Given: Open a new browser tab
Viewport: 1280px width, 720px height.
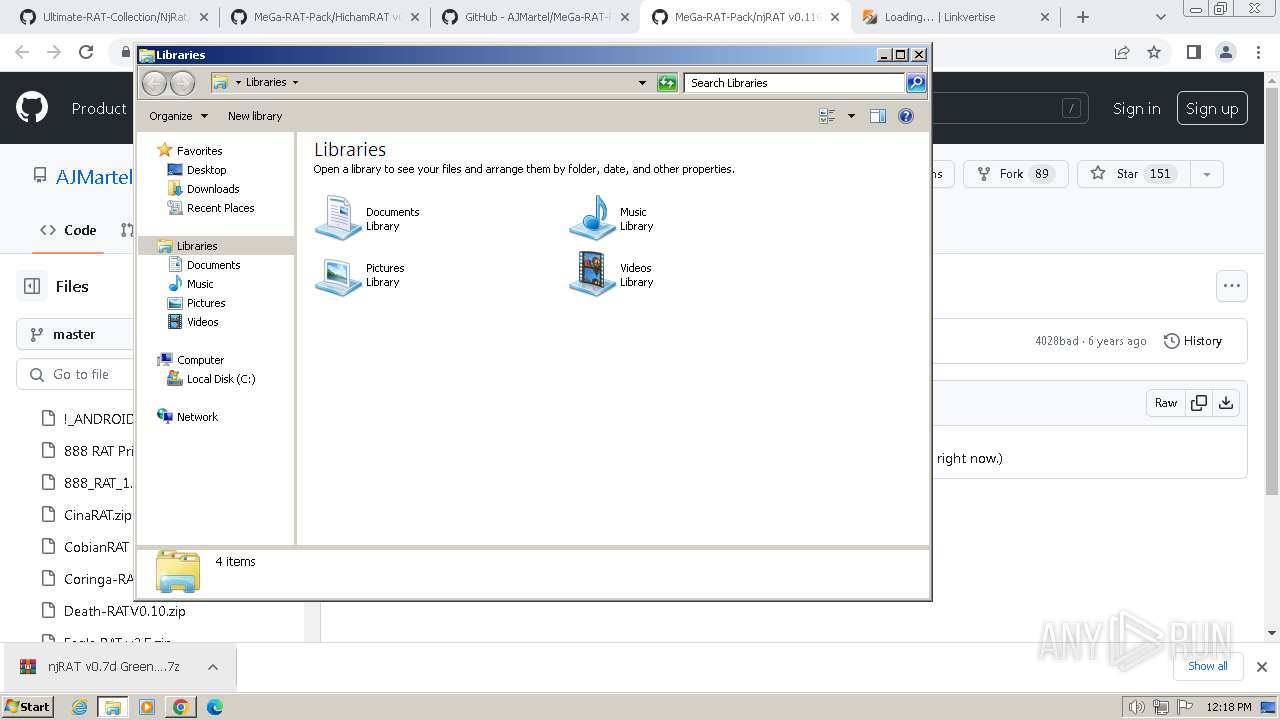Looking at the screenshot, I should click(x=1083, y=17).
